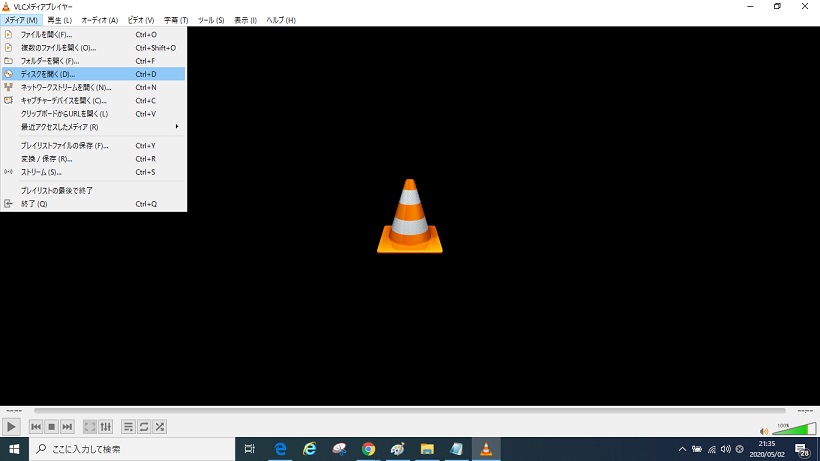Open the ヘルプ(H) menu
Screen dimensions: 820x461
(x=281, y=20)
